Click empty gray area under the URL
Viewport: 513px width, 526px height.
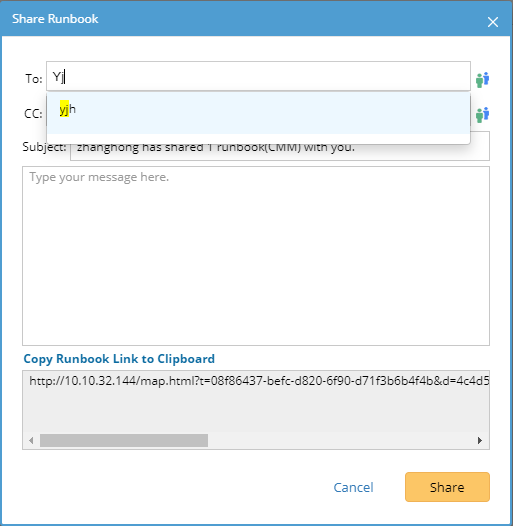point(256,411)
